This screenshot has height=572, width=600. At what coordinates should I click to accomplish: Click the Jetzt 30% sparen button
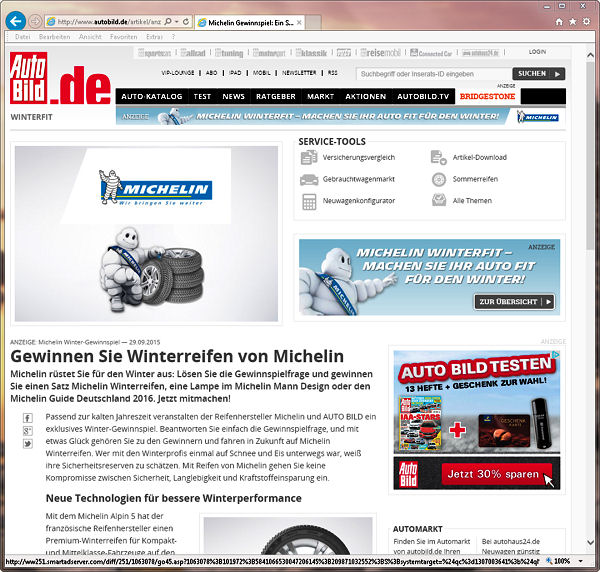pyautogui.click(x=497, y=474)
